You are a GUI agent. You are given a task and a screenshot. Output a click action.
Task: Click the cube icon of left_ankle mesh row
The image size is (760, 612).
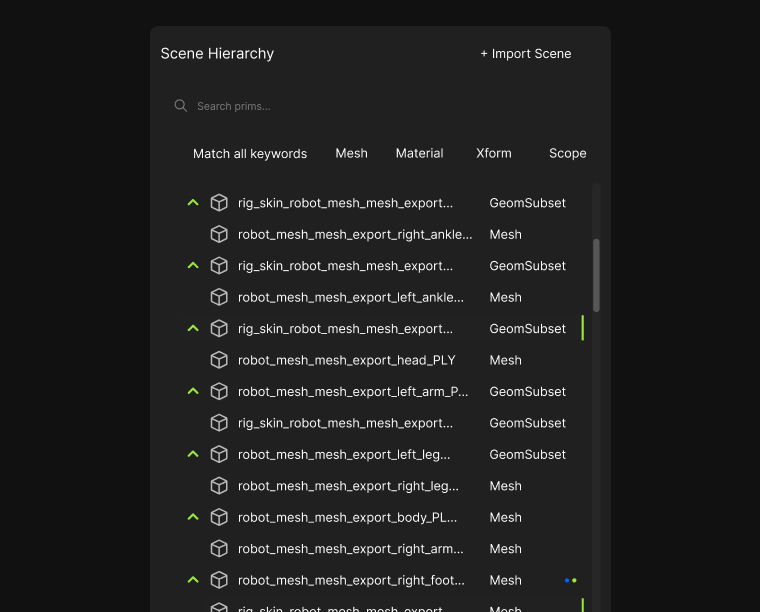(x=219, y=297)
